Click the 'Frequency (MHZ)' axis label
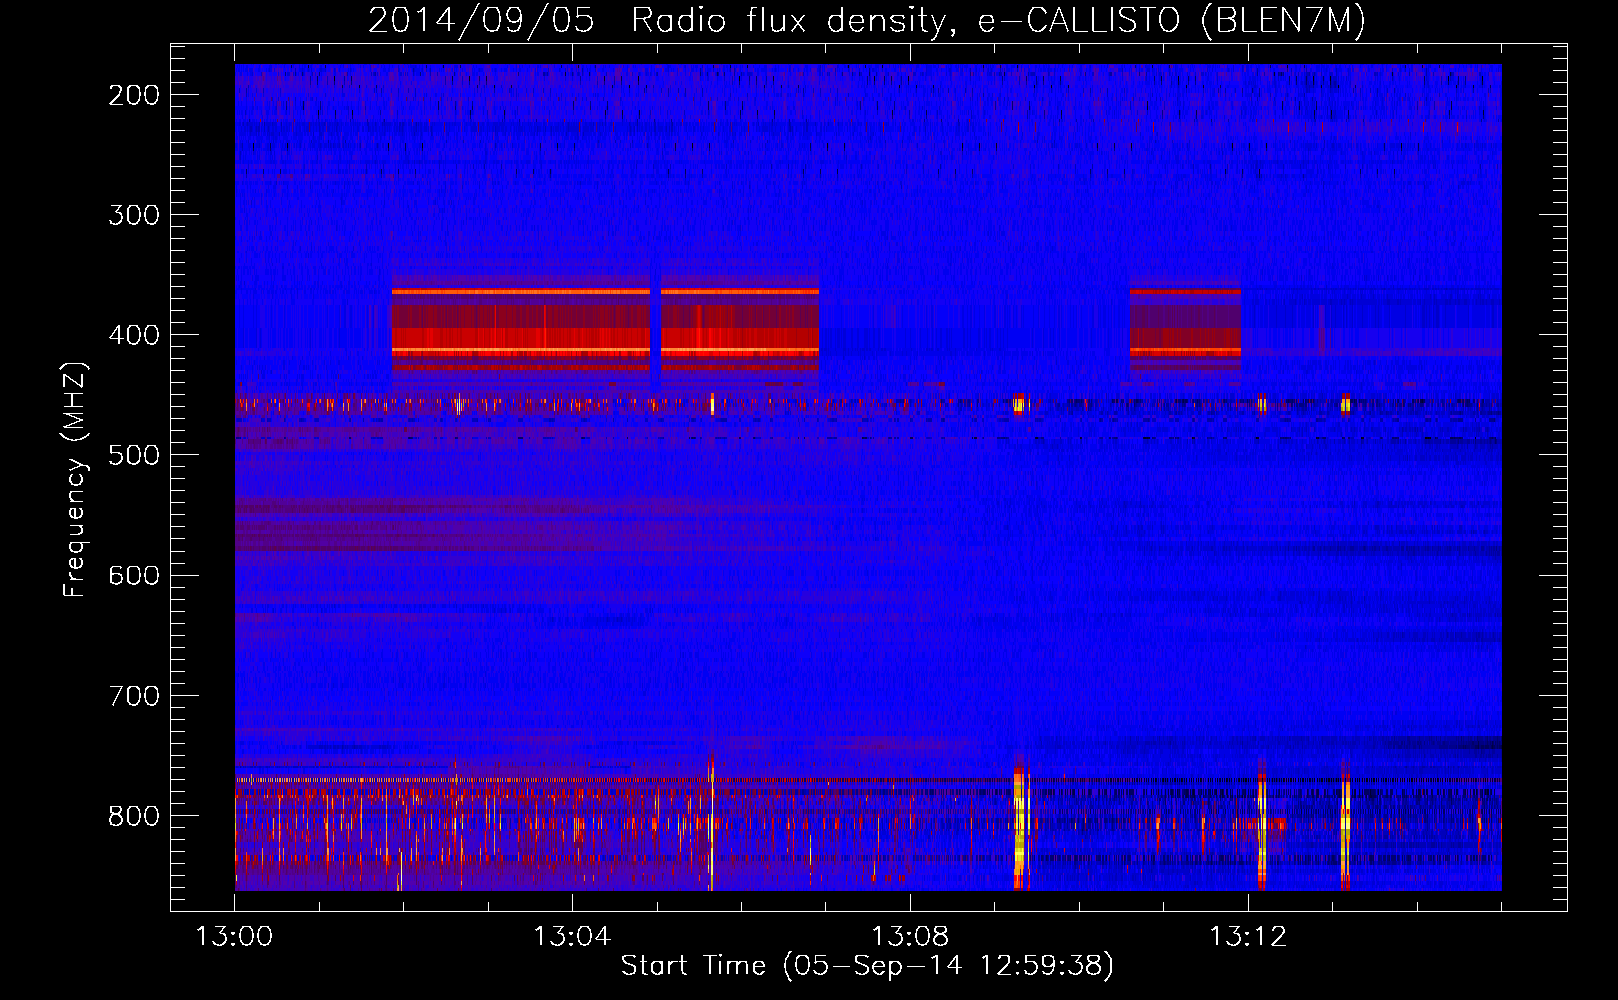1618x1000 pixels. coord(75,479)
